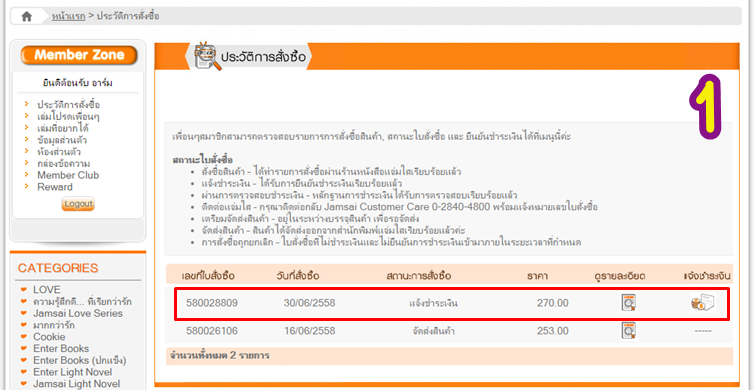Open กล่องข้อความ inbox link
754x390 pixels.
click(x=63, y=164)
